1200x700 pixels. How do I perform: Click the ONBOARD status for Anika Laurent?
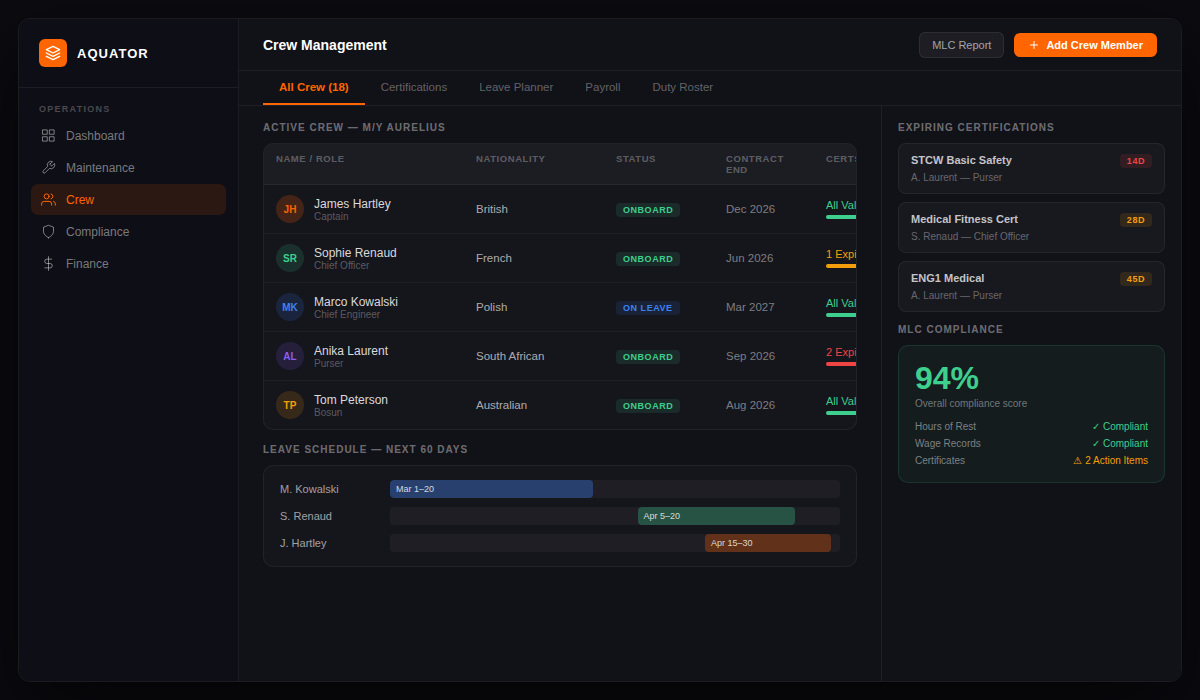[648, 357]
